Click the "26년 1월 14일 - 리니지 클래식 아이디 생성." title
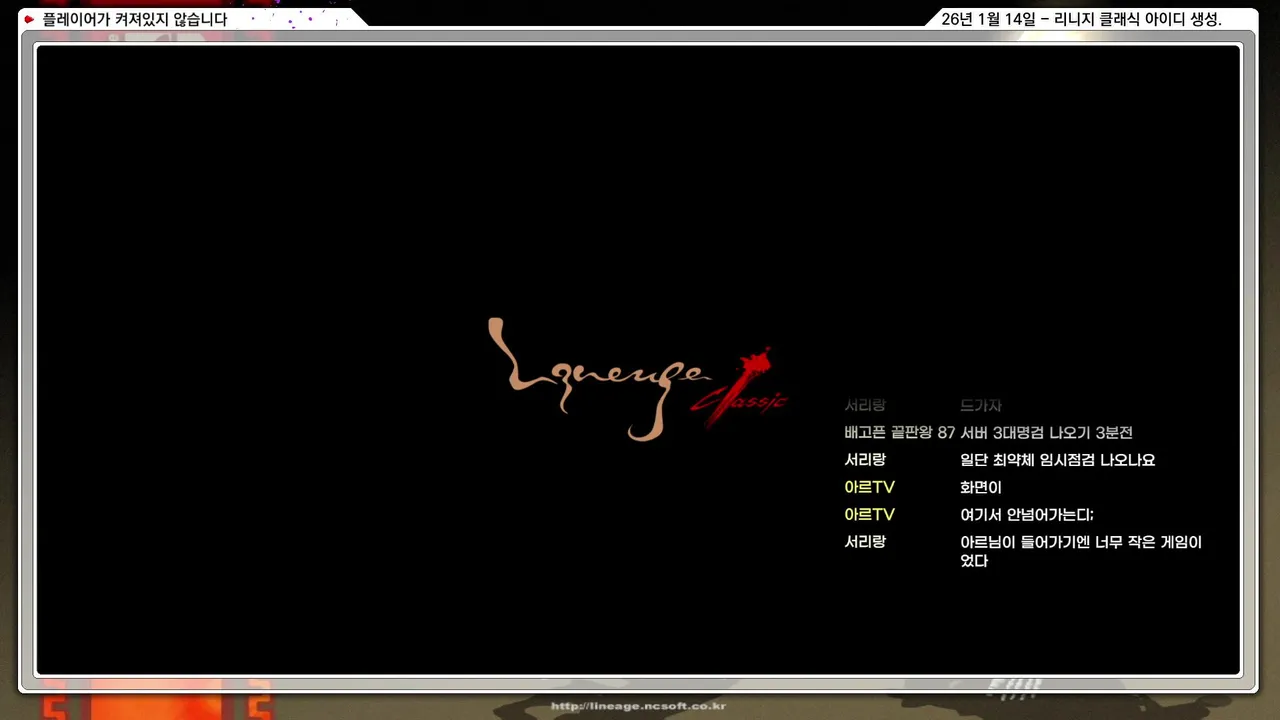The image size is (1280, 720). (x=1082, y=19)
